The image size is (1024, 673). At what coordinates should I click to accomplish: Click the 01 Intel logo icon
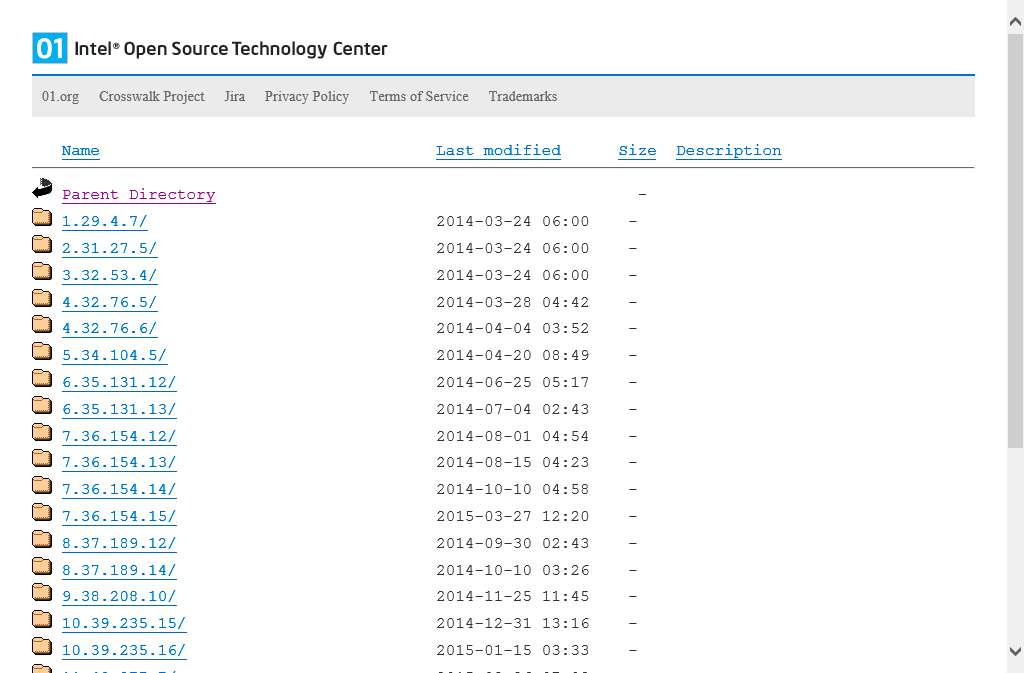coord(50,48)
